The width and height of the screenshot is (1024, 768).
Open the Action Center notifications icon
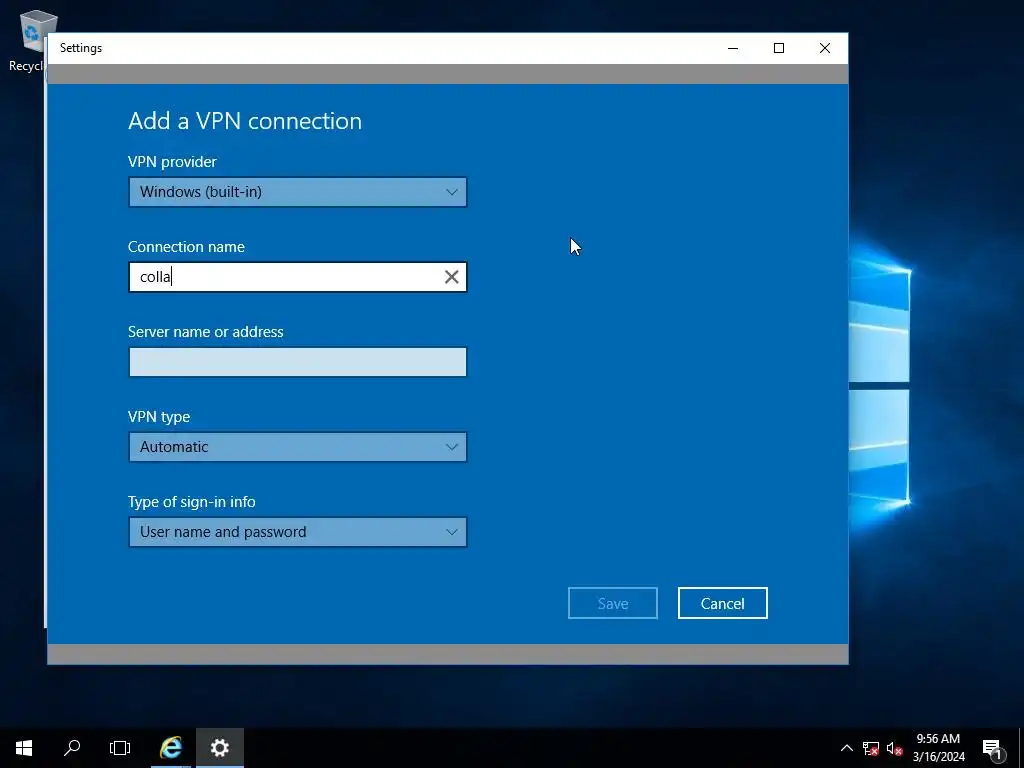[x=993, y=748]
